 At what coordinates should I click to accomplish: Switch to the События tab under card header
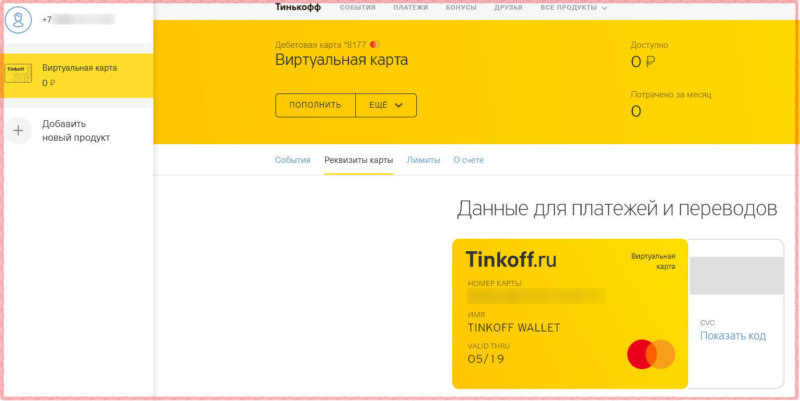(292, 160)
